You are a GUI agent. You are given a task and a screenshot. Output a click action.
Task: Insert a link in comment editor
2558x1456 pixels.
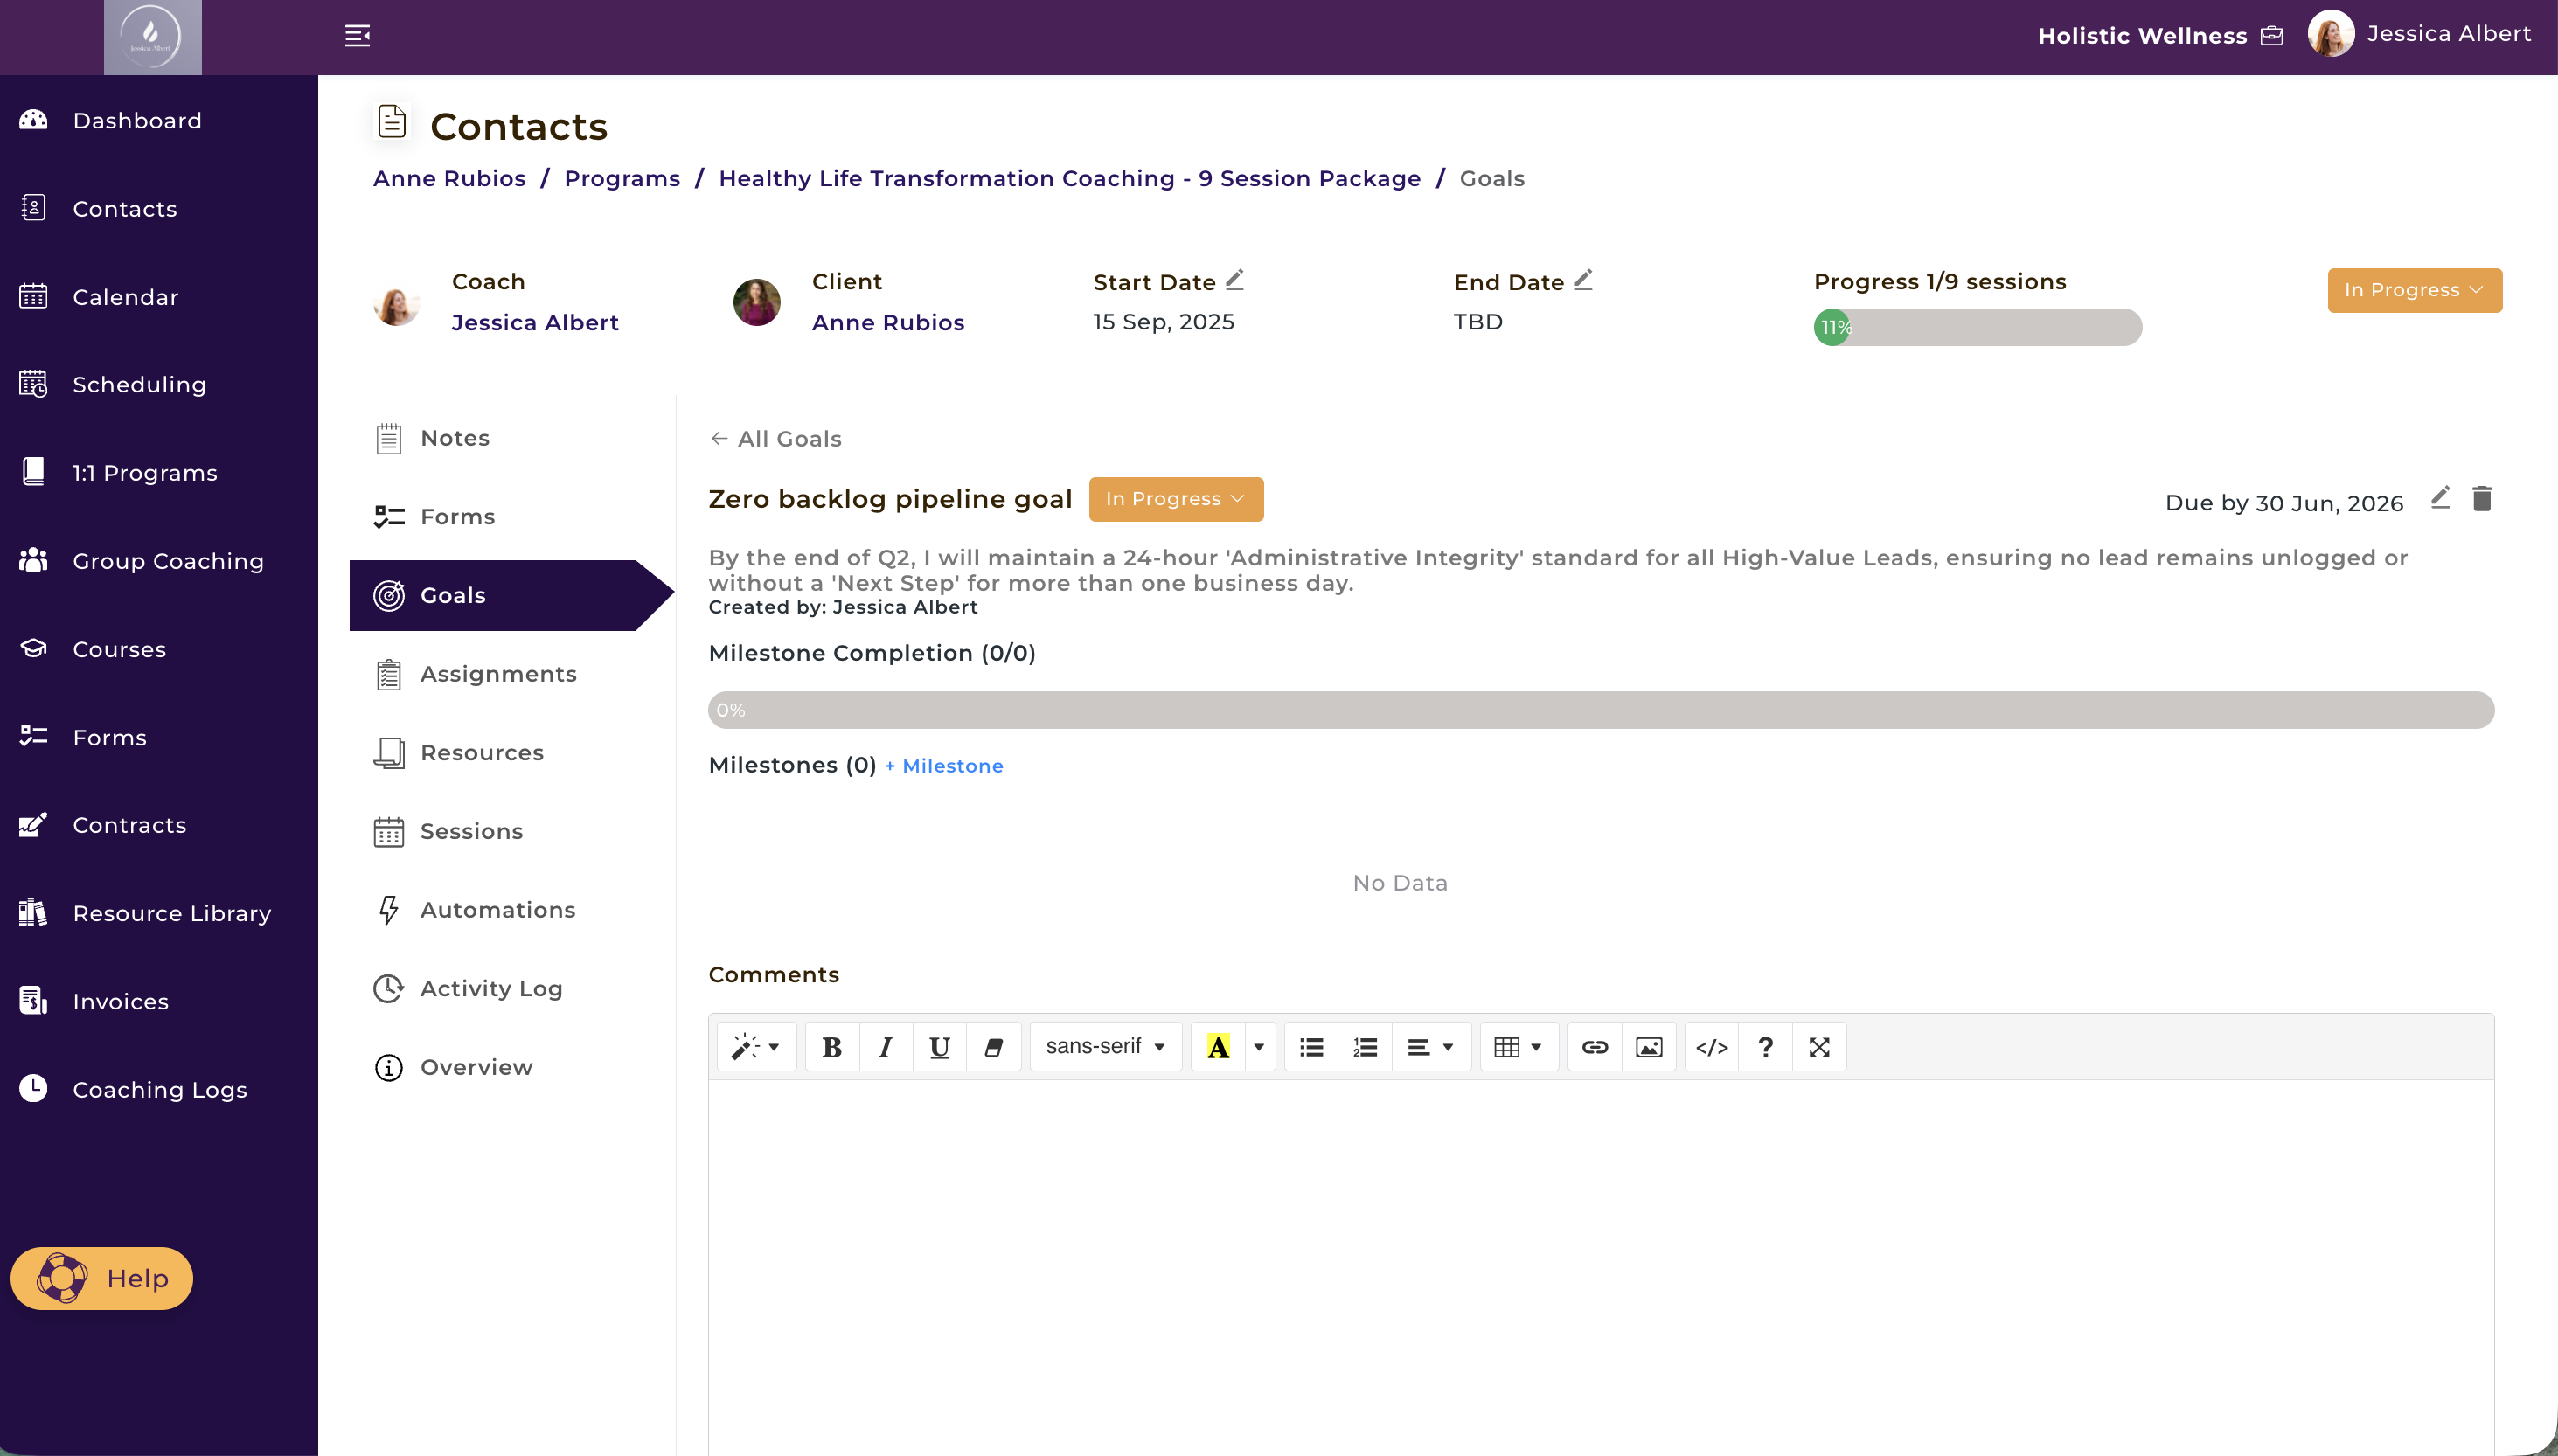click(x=1594, y=1047)
